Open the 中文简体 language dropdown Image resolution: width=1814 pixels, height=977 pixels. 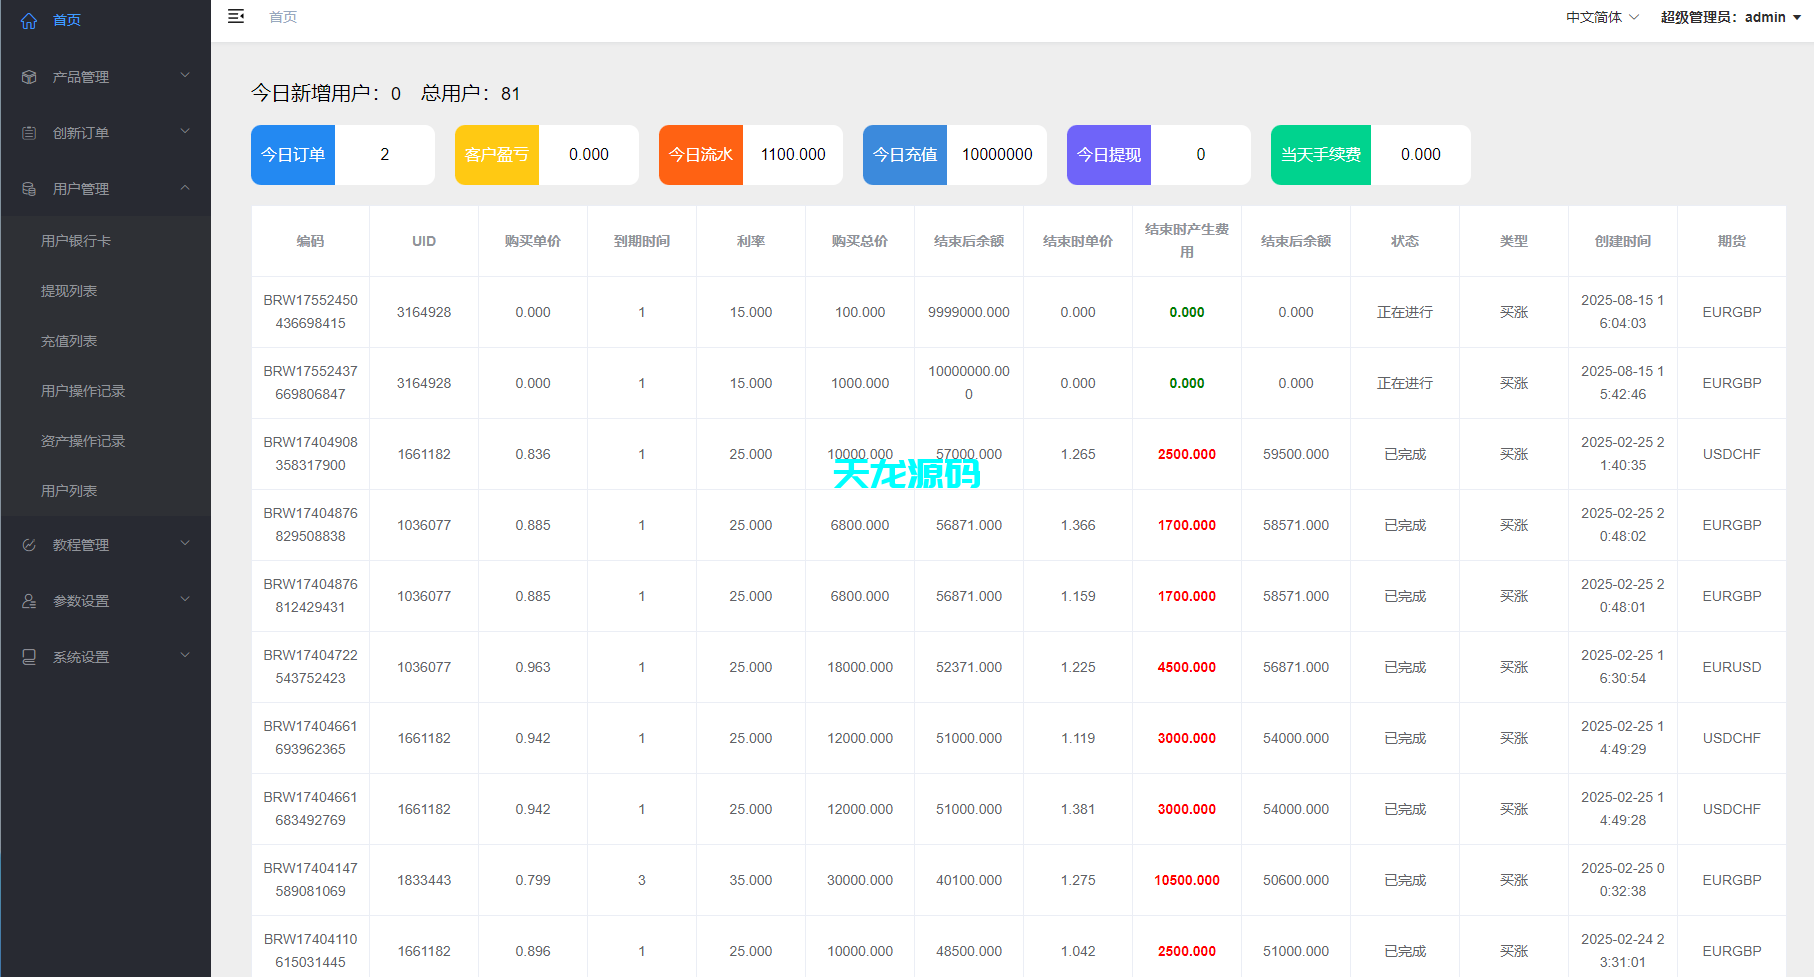(1602, 17)
